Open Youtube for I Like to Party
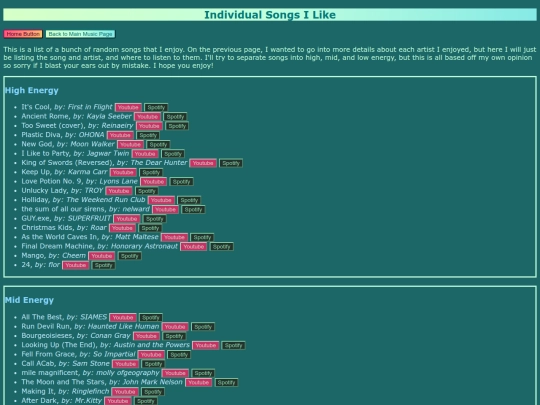This screenshot has height=405, width=540. pos(145,154)
